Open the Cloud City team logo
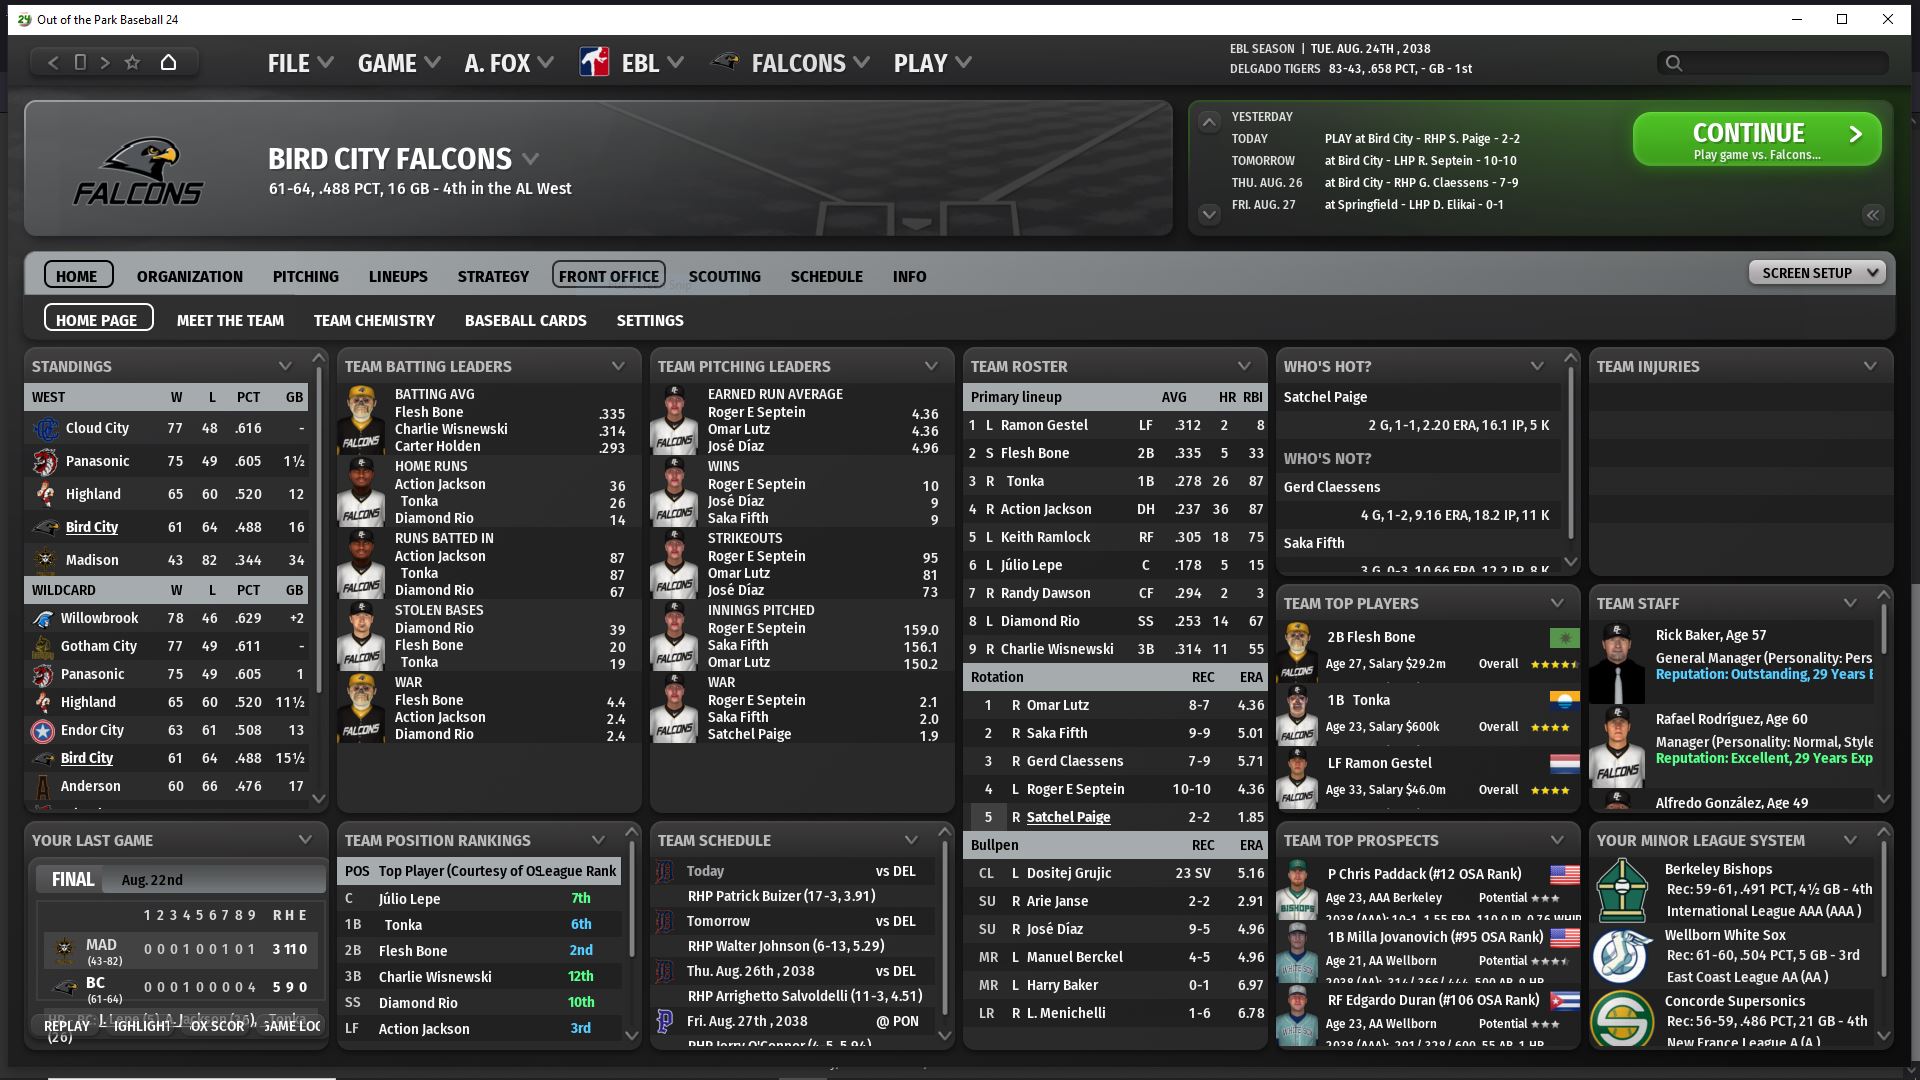This screenshot has height=1080, width=1920. click(46, 428)
